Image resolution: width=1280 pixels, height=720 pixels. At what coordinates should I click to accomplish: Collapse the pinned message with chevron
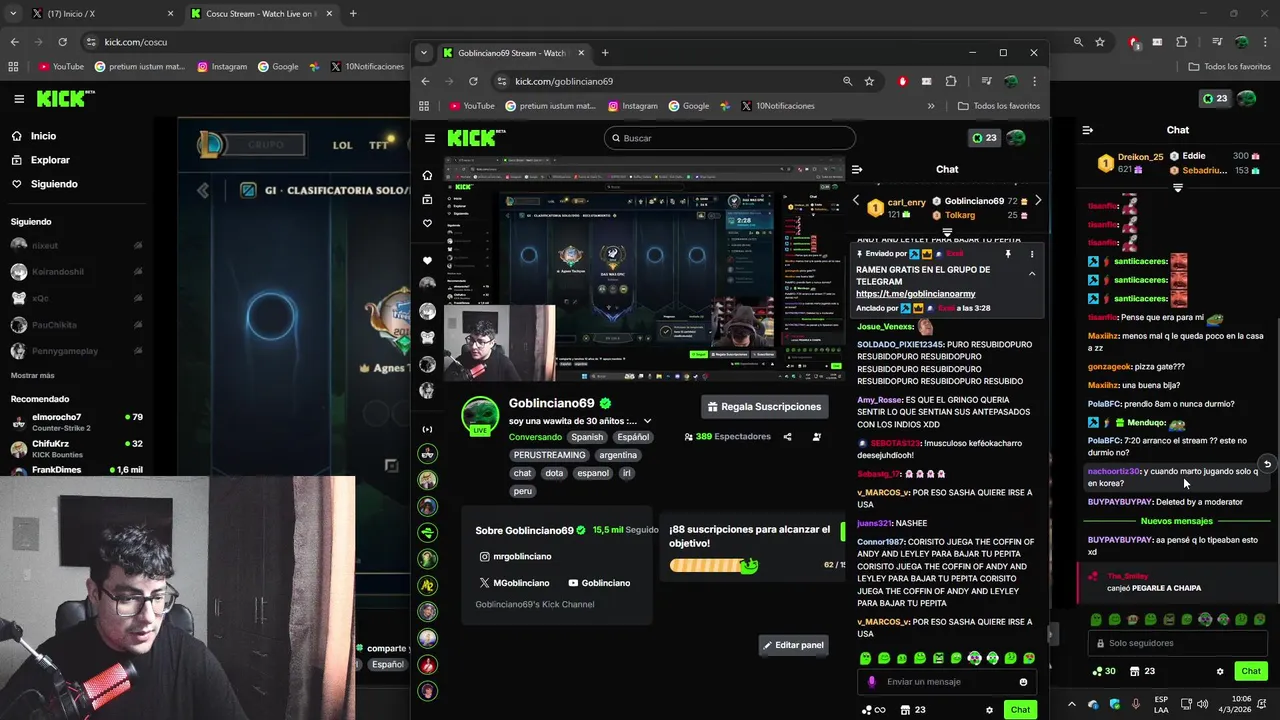[x=1032, y=273]
